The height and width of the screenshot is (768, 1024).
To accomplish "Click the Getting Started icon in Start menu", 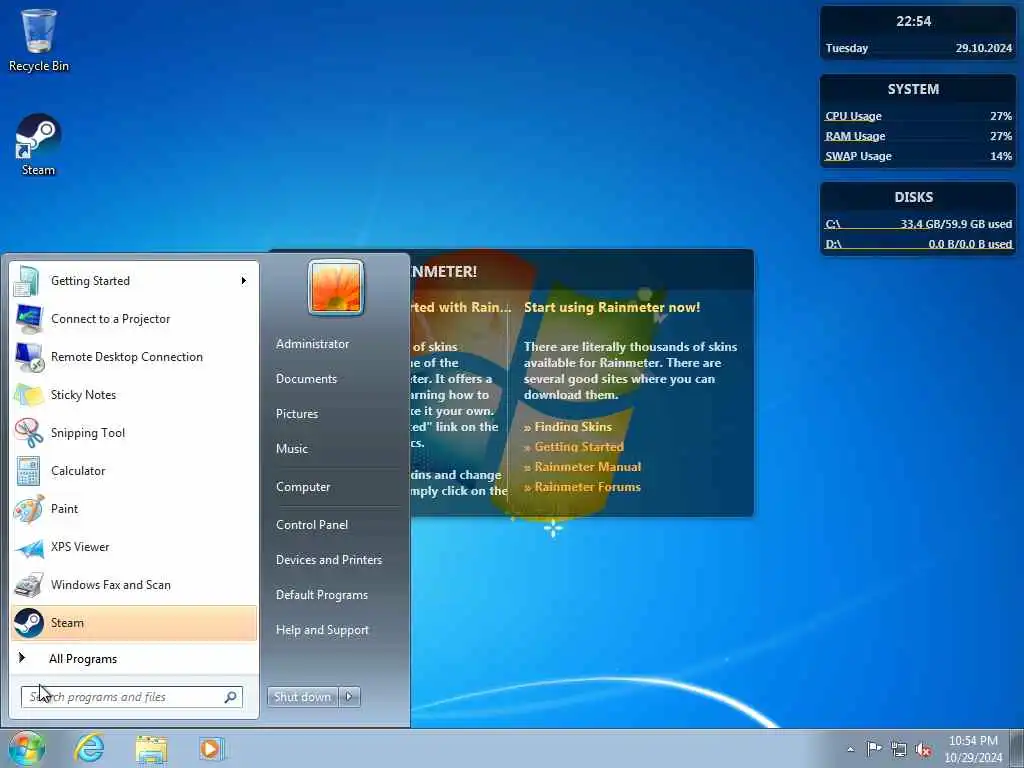I will 27,281.
